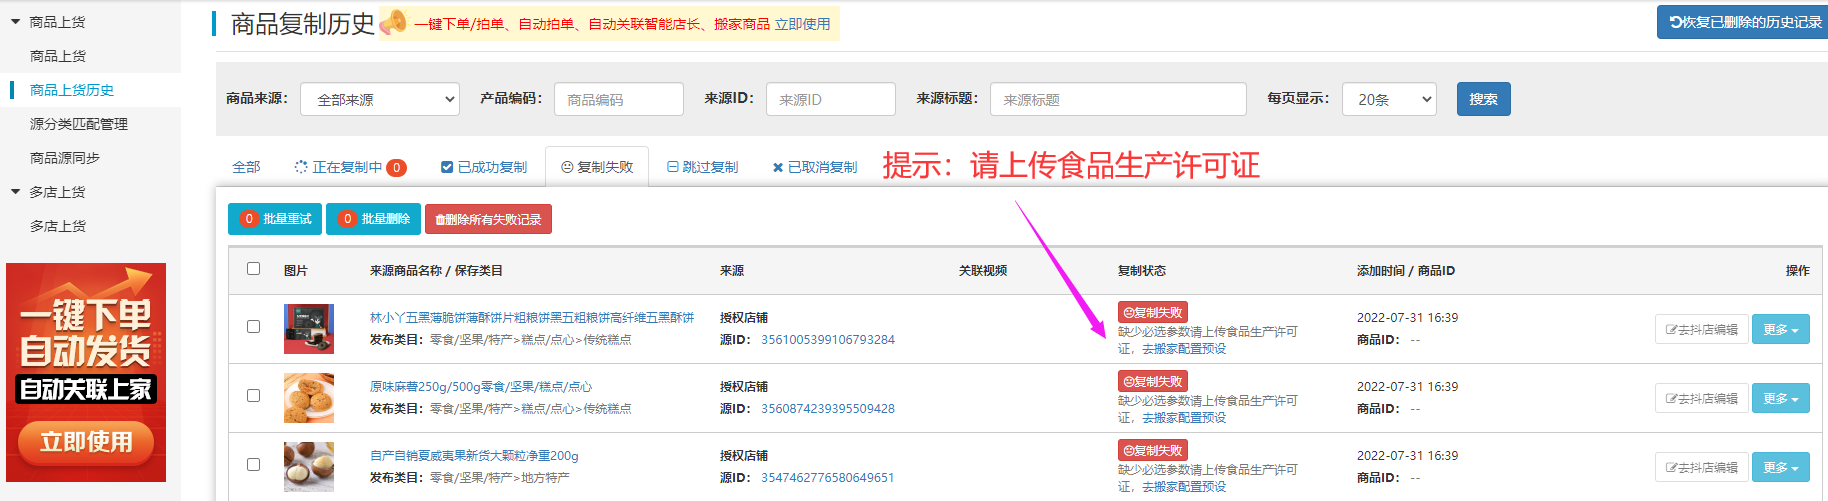The height and width of the screenshot is (501, 1828).
Task: Click the 批量删除 batch delete button
Action: point(373,219)
